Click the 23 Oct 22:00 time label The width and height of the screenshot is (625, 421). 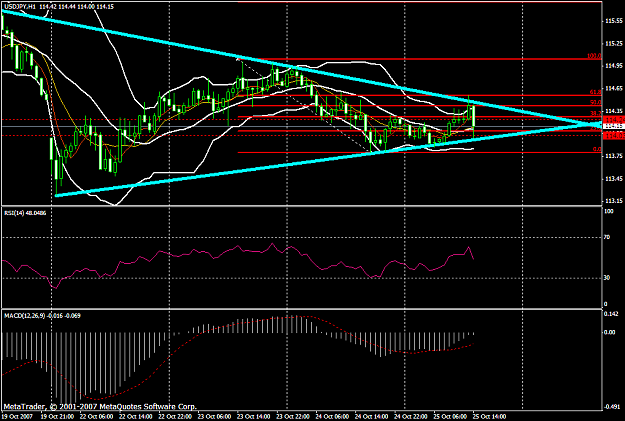(x=292, y=417)
